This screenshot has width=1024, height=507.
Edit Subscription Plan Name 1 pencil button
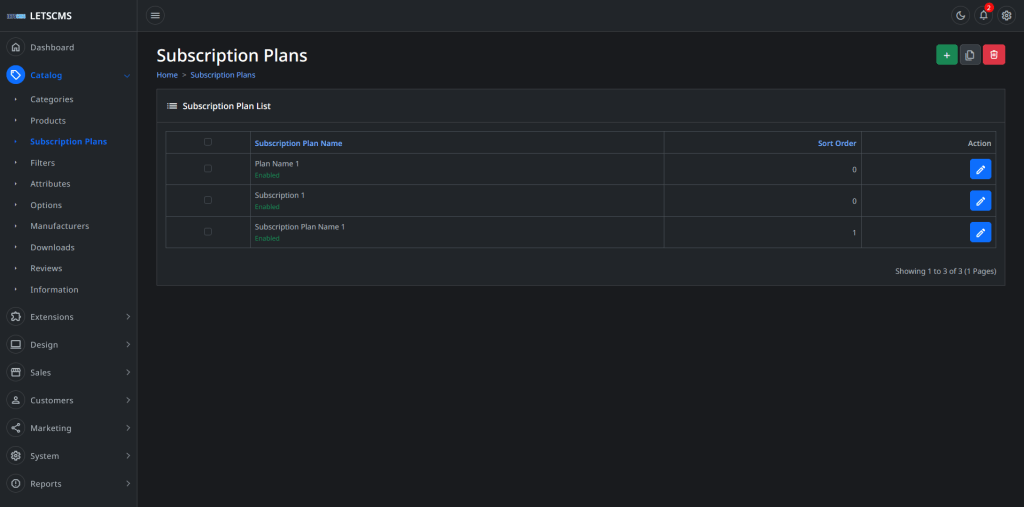(980, 232)
